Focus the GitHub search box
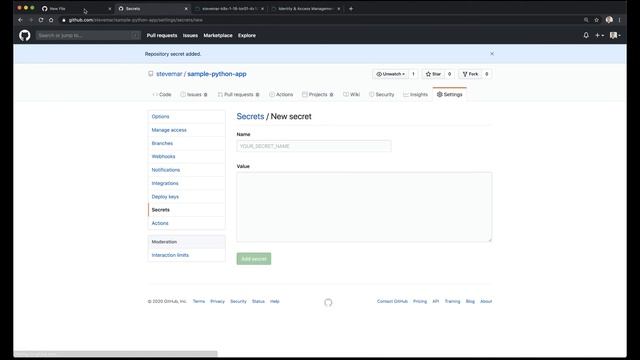Image resolution: width=640 pixels, height=360 pixels. [88, 36]
